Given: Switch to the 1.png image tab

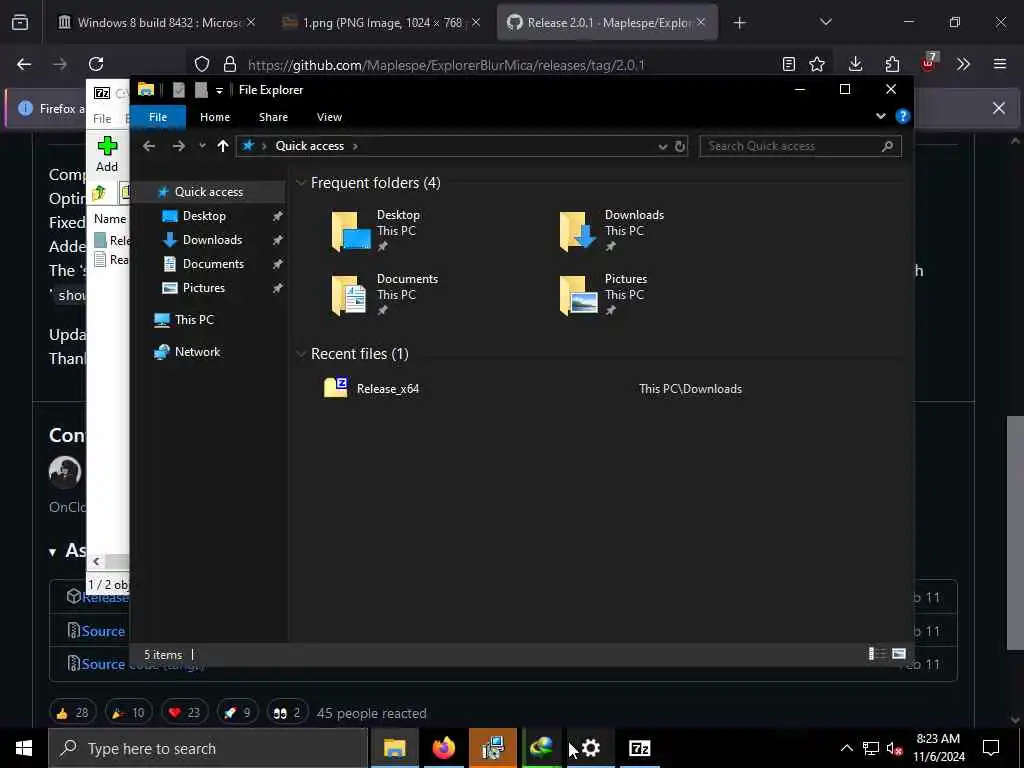Looking at the screenshot, I should point(382,23).
